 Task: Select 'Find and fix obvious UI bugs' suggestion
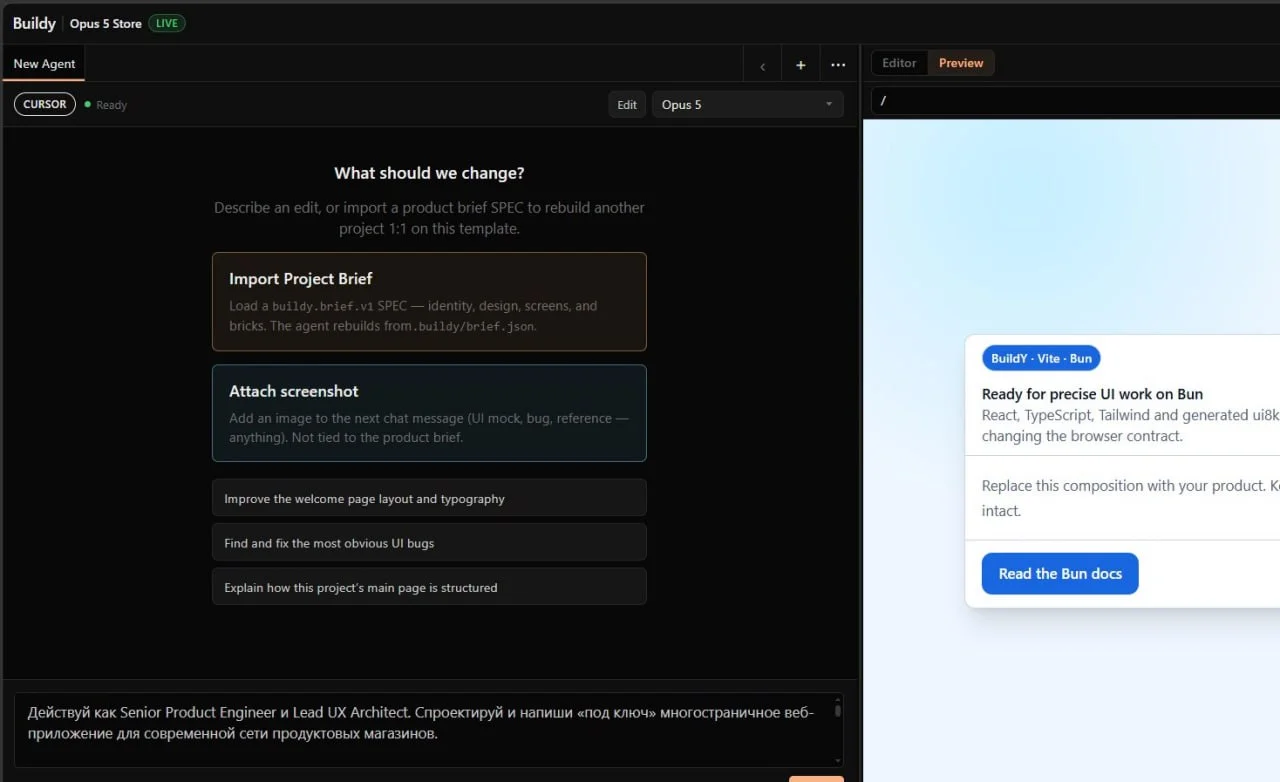click(429, 543)
